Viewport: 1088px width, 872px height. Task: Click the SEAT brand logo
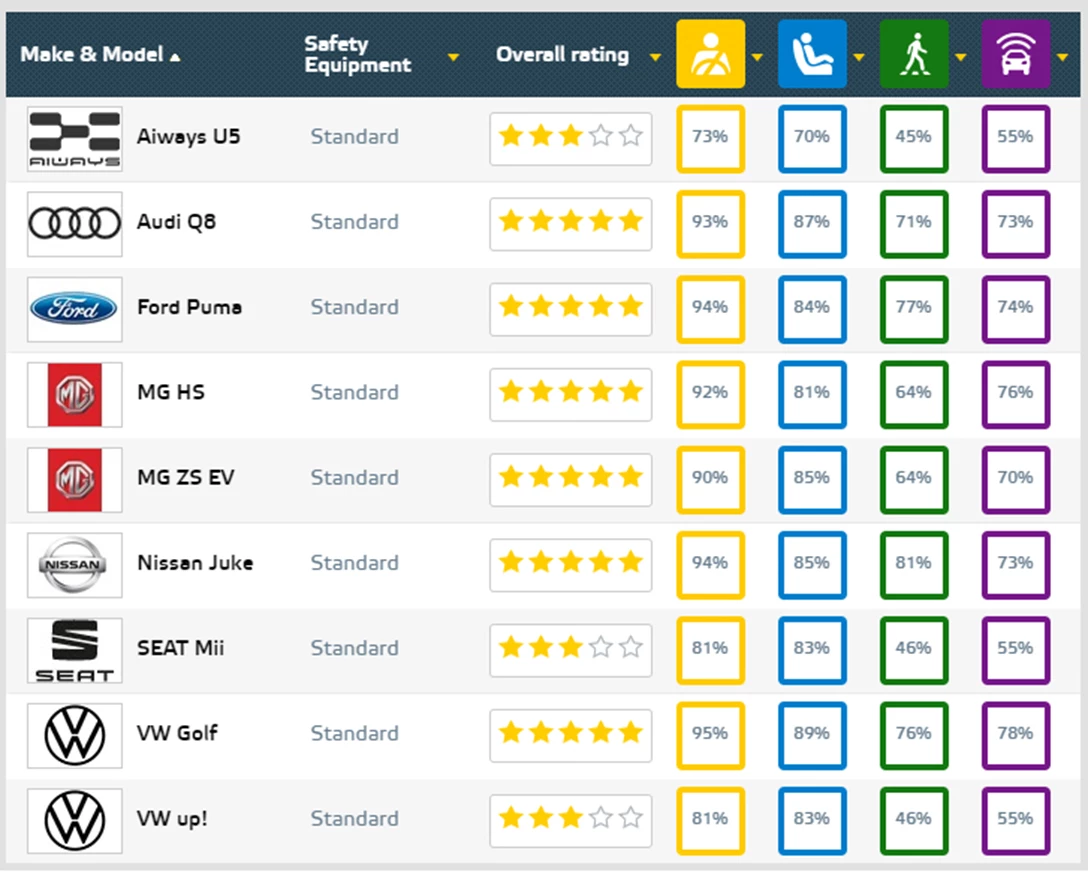click(x=75, y=649)
